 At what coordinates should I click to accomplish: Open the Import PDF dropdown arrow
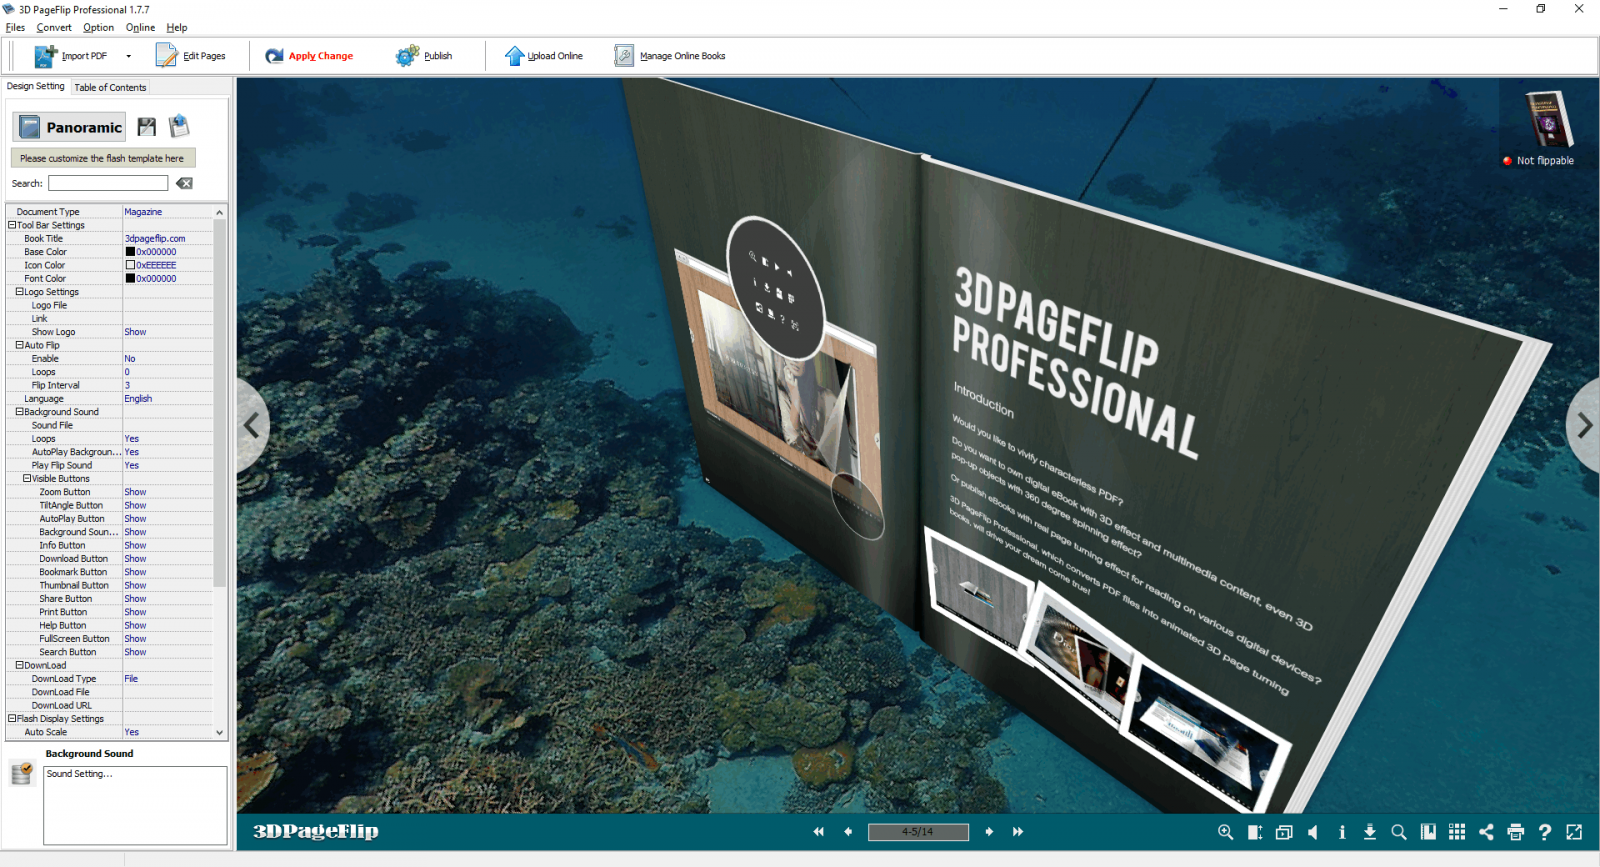tap(128, 56)
